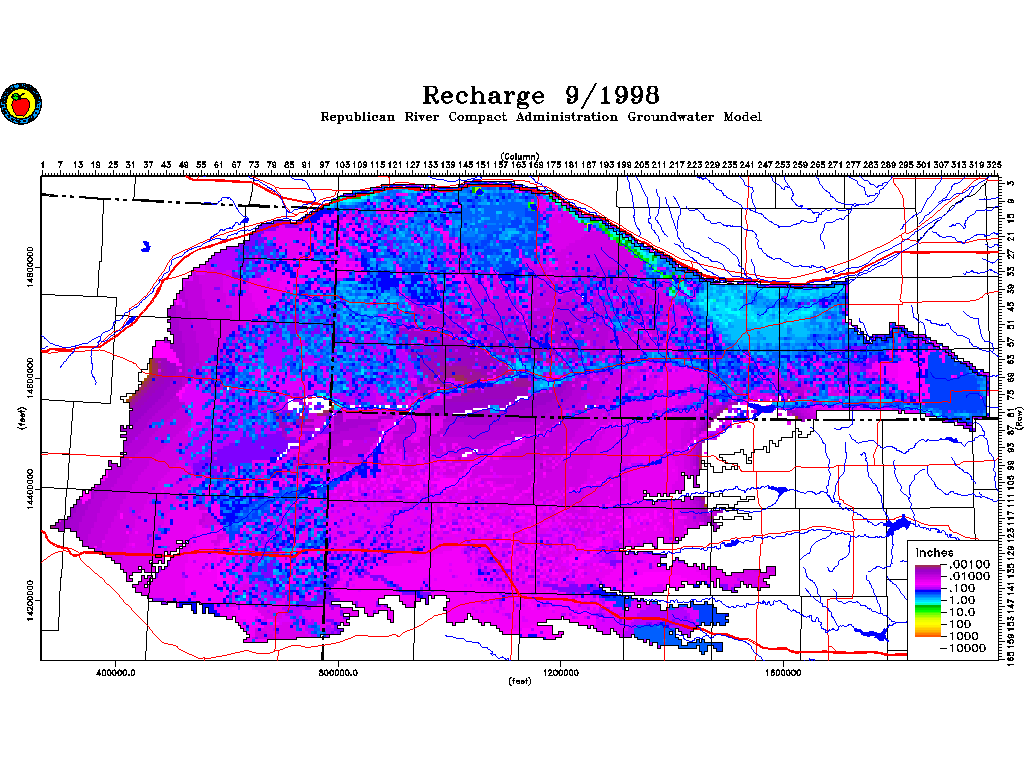Click the 1200000 x-axis tick label
This screenshot has height=768, width=1024.
(562, 671)
